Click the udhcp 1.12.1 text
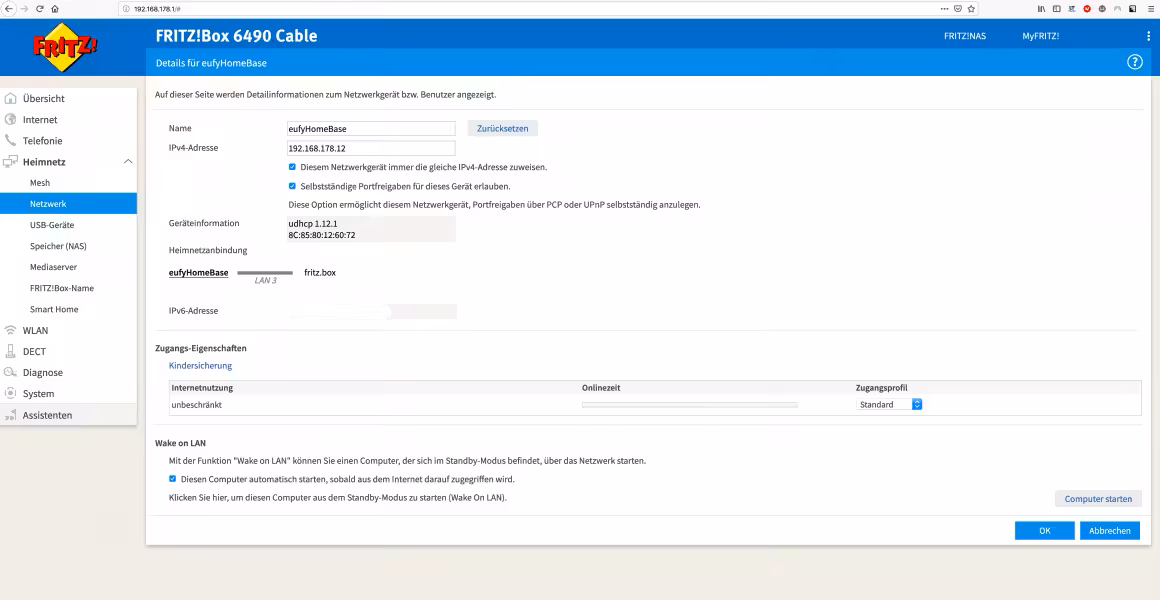Screen dimensions: 1160x600 tap(313, 223)
